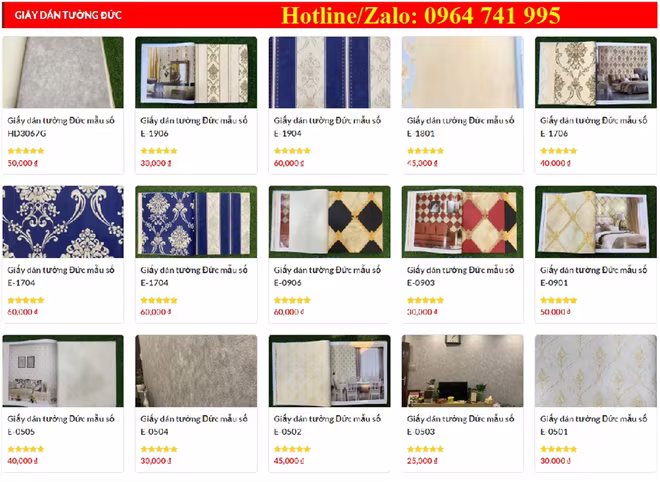660x482 pixels.
Task: Click the star rating under E-0906
Action: 292,300
